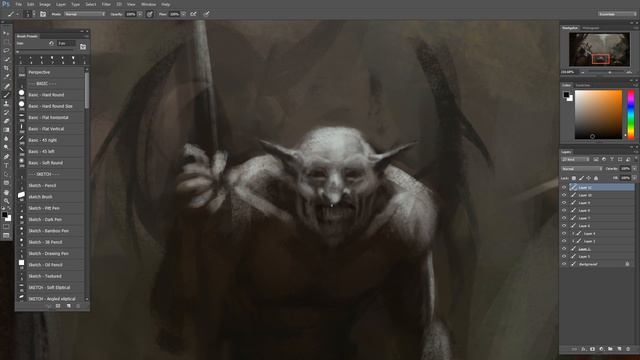Choose the Sketch - Pencil brush preset
This screenshot has height=360, width=640.
(51, 185)
